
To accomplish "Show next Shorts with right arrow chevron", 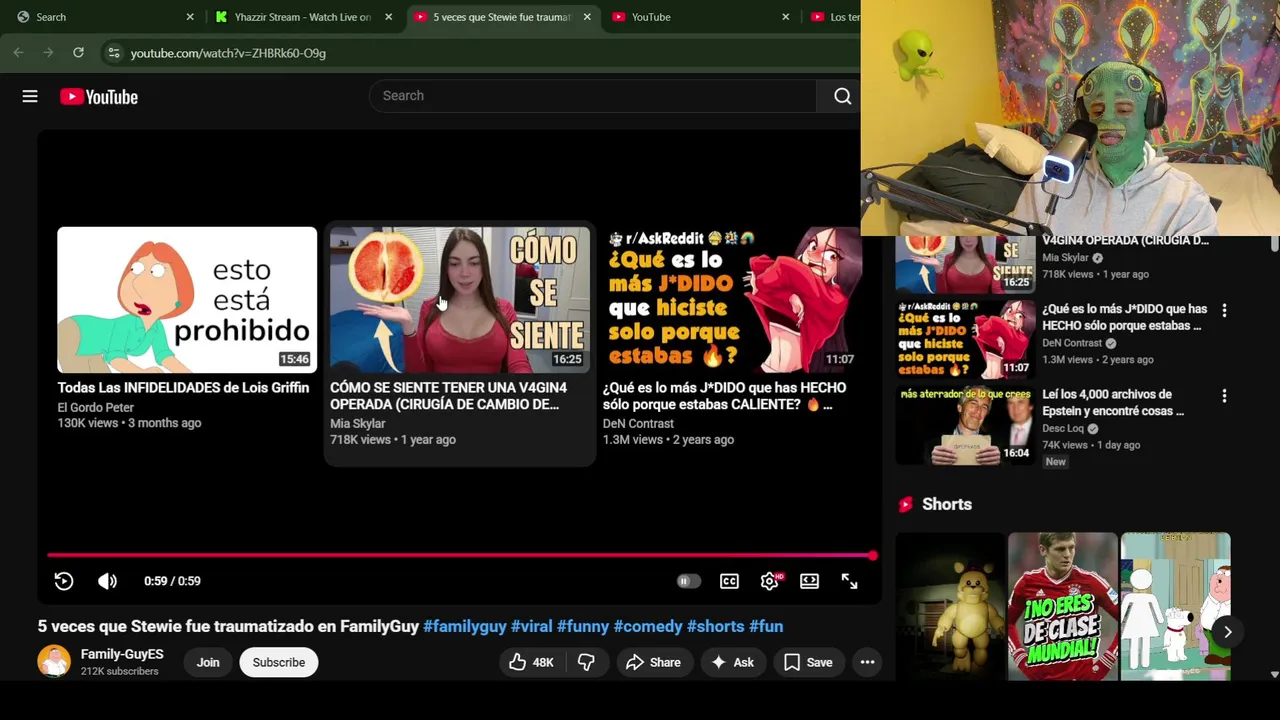I will (1227, 632).
